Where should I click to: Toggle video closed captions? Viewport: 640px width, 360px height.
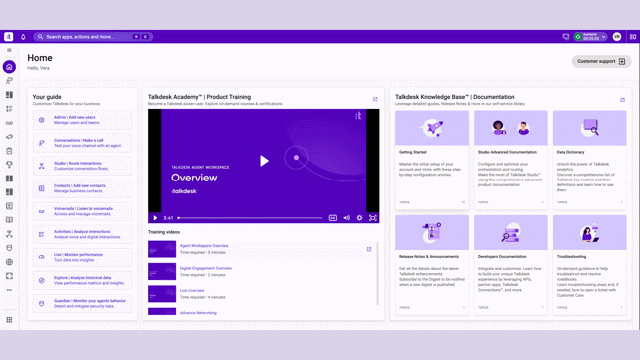pyautogui.click(x=333, y=218)
